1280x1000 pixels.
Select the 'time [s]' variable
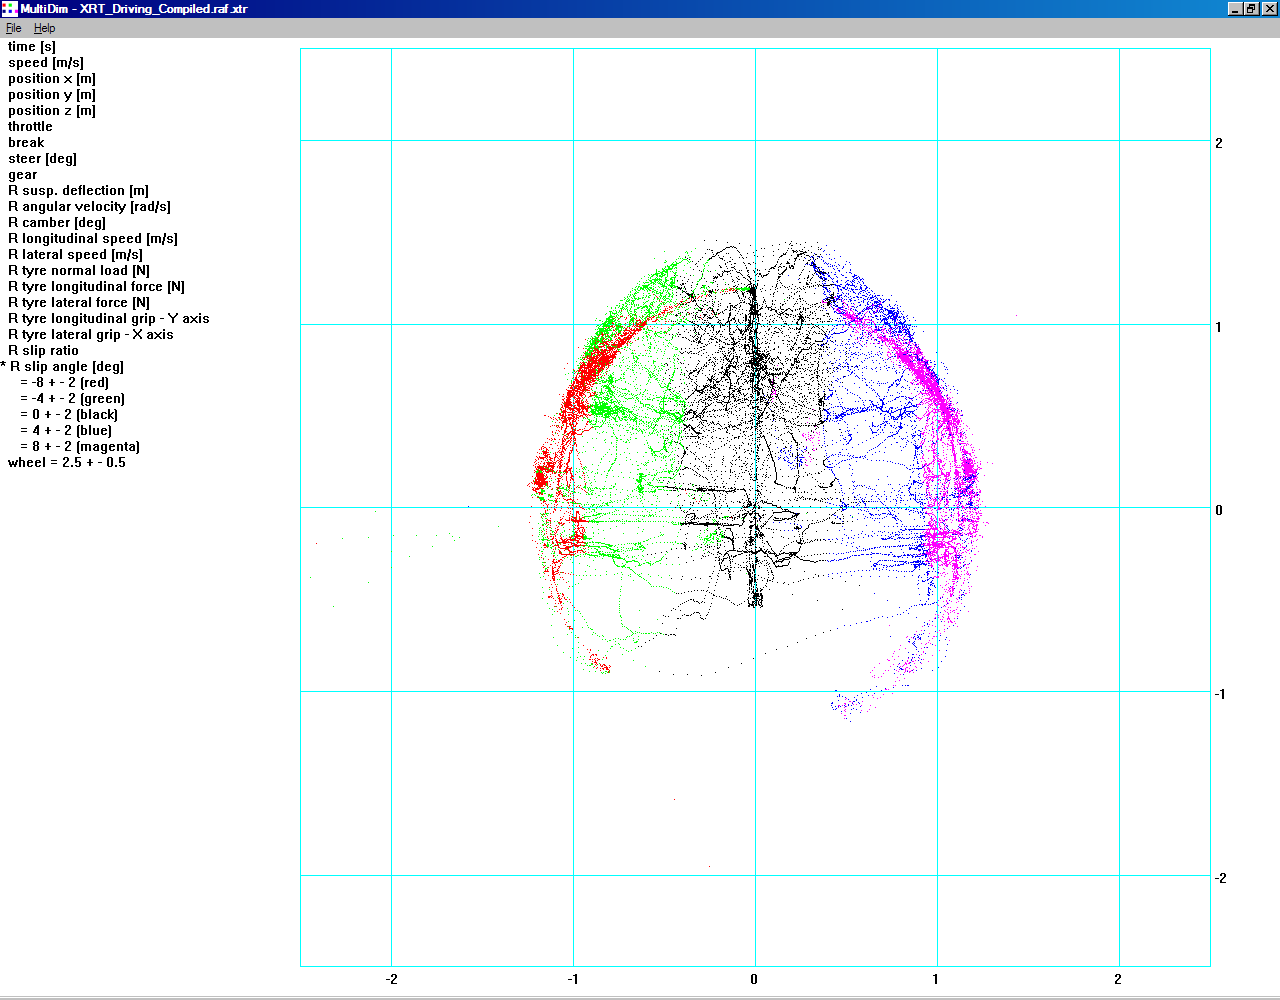point(32,47)
